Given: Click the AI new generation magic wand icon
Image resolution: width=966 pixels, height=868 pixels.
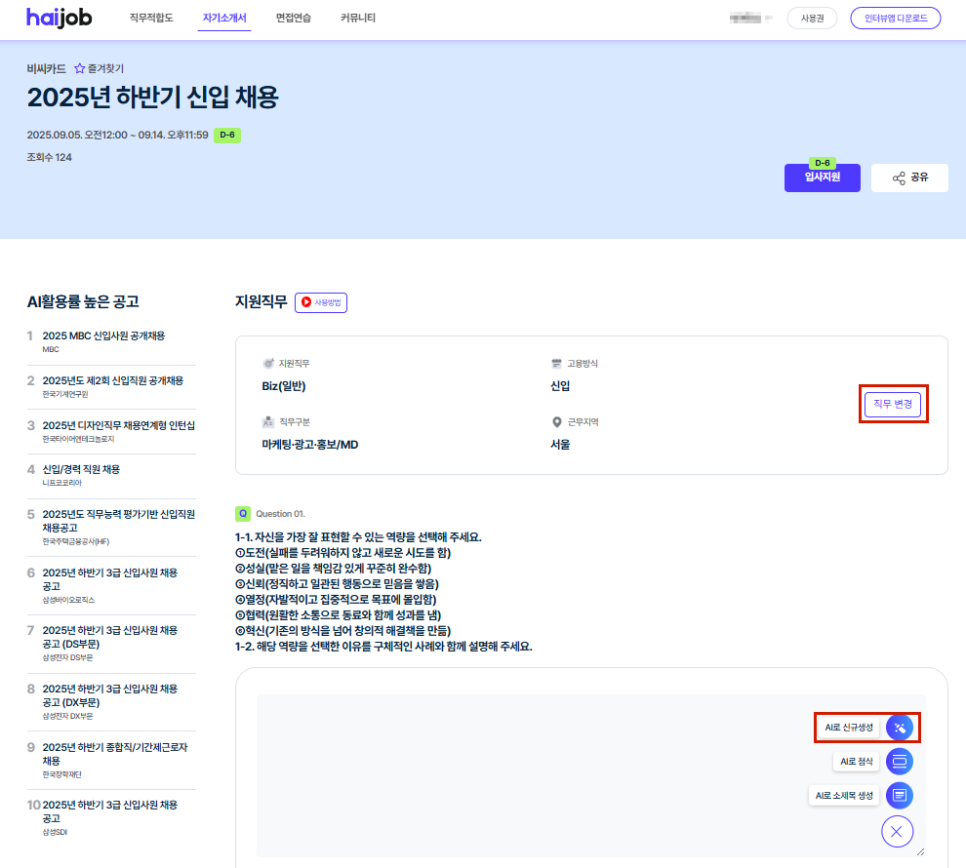Looking at the screenshot, I should [899, 728].
